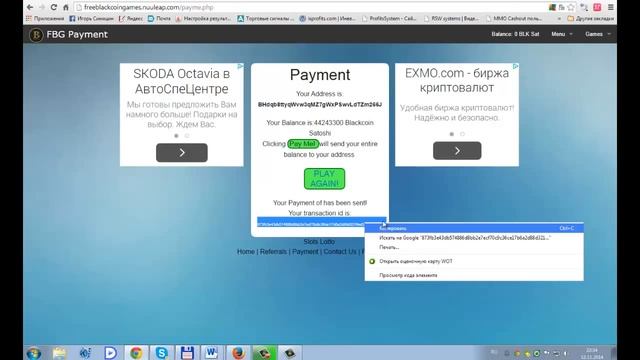Select second carousel dot on SKODA ad
This screenshot has height=360, width=640.
coord(187,136)
